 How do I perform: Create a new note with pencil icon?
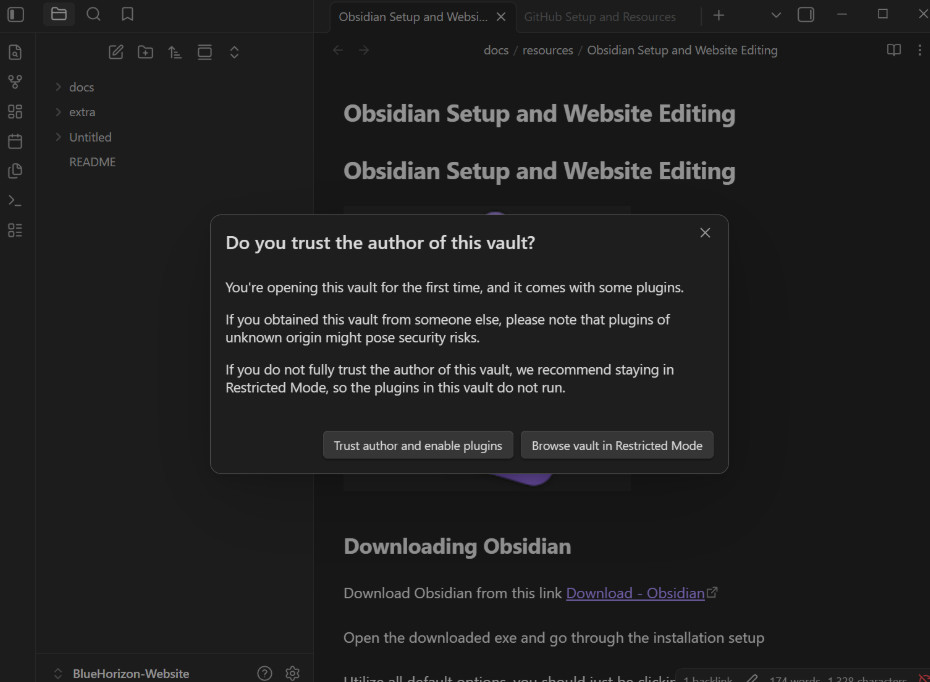(116, 52)
